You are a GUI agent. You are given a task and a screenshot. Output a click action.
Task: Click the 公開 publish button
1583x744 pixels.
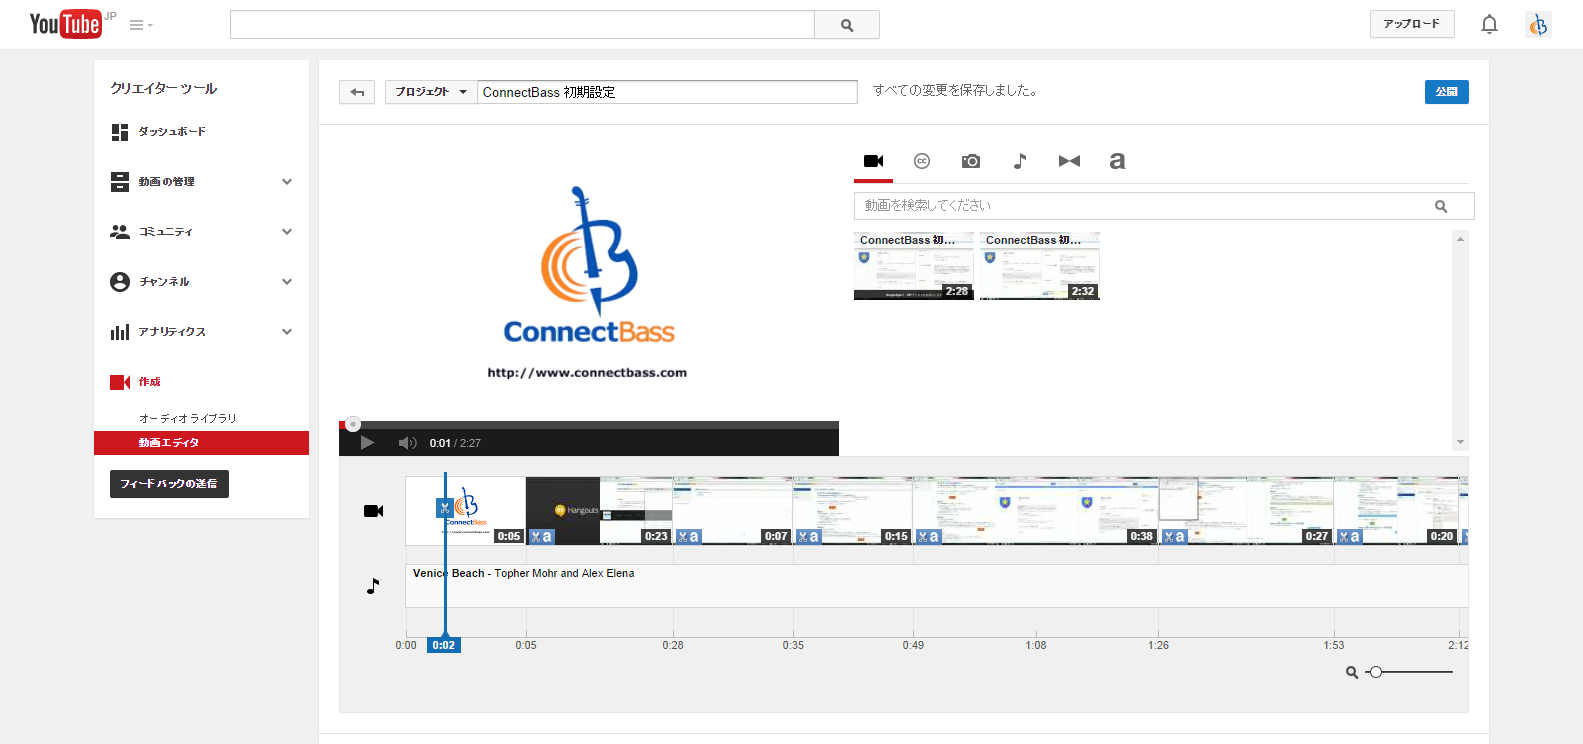pyautogui.click(x=1446, y=92)
